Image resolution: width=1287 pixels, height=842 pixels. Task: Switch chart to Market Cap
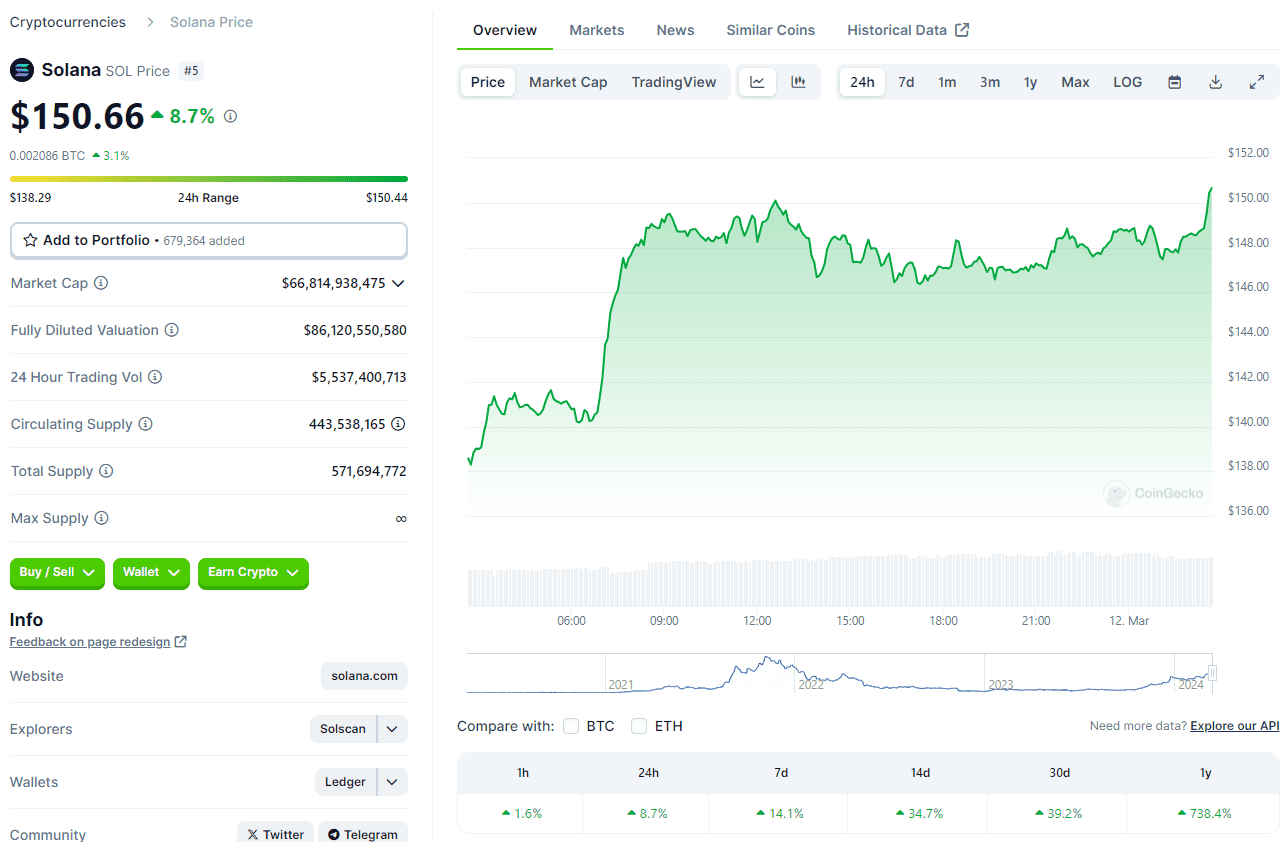[568, 82]
